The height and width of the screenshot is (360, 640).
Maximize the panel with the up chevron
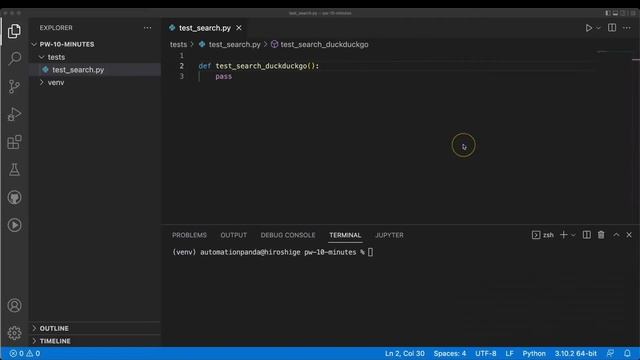(616, 235)
